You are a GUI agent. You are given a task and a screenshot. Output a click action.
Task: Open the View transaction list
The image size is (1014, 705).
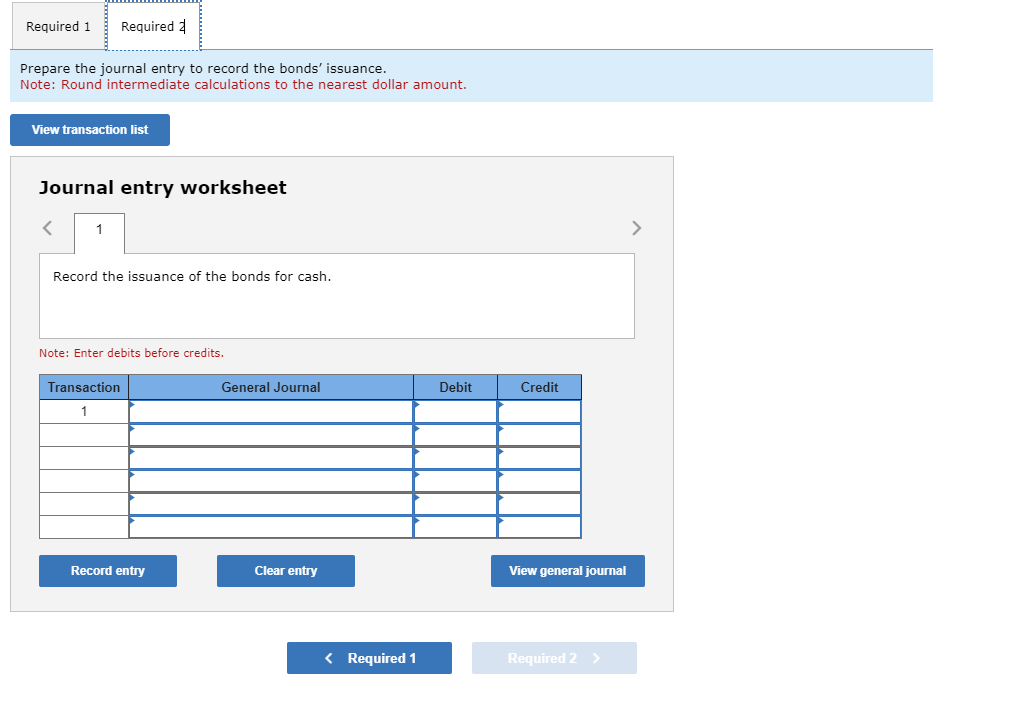click(x=89, y=130)
